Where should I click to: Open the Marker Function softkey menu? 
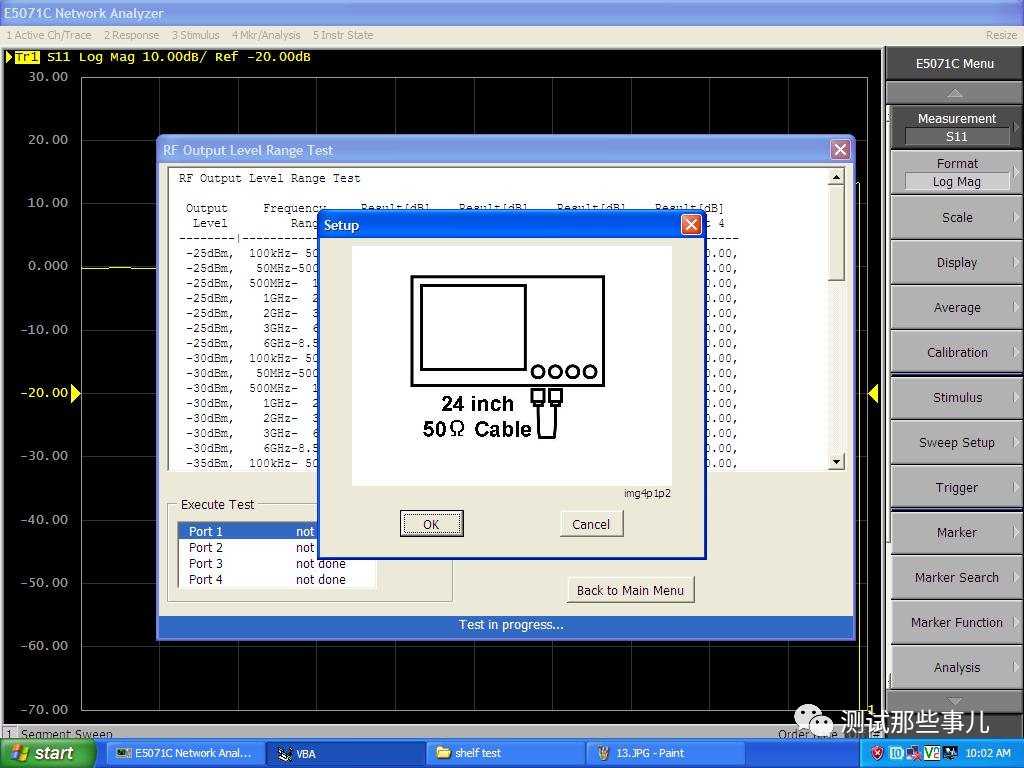pos(956,622)
